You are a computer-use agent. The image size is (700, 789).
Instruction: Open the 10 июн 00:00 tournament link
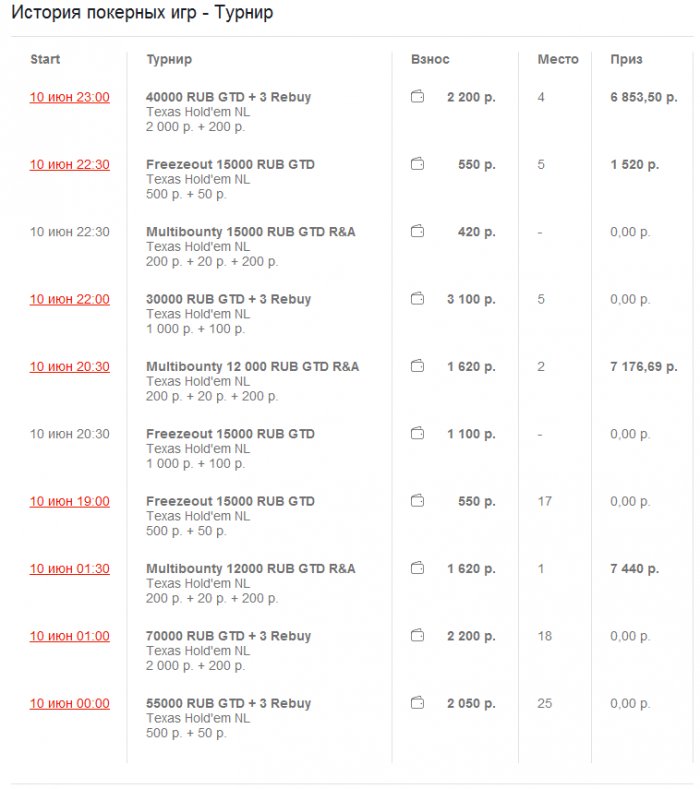click(x=70, y=704)
